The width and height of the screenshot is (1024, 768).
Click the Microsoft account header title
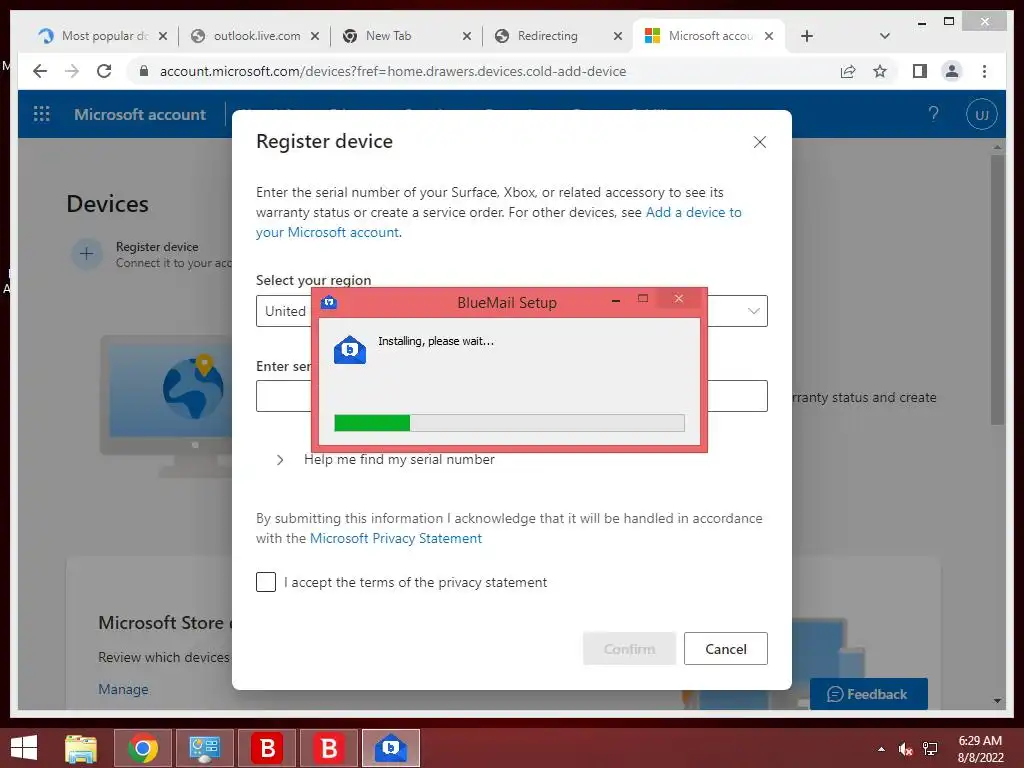click(x=140, y=114)
